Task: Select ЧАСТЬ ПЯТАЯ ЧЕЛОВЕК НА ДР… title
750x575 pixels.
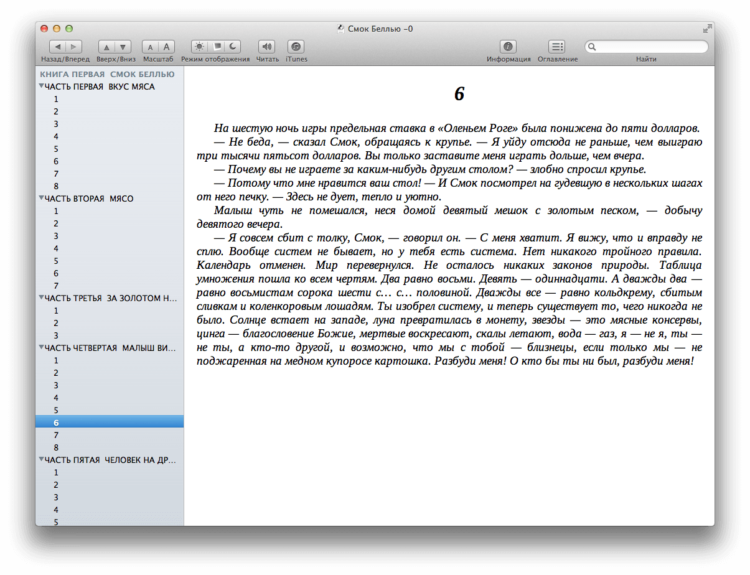Action: 110,460
